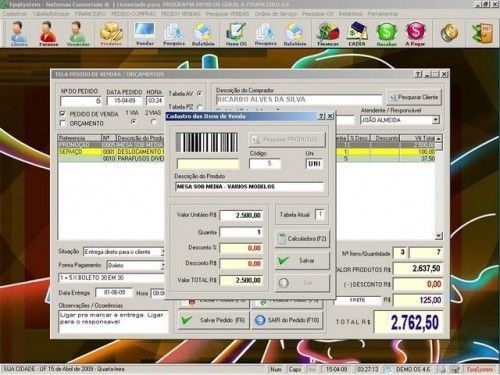Click the Tabela Atual field
Screen dimensions: 500x375
coord(320,214)
